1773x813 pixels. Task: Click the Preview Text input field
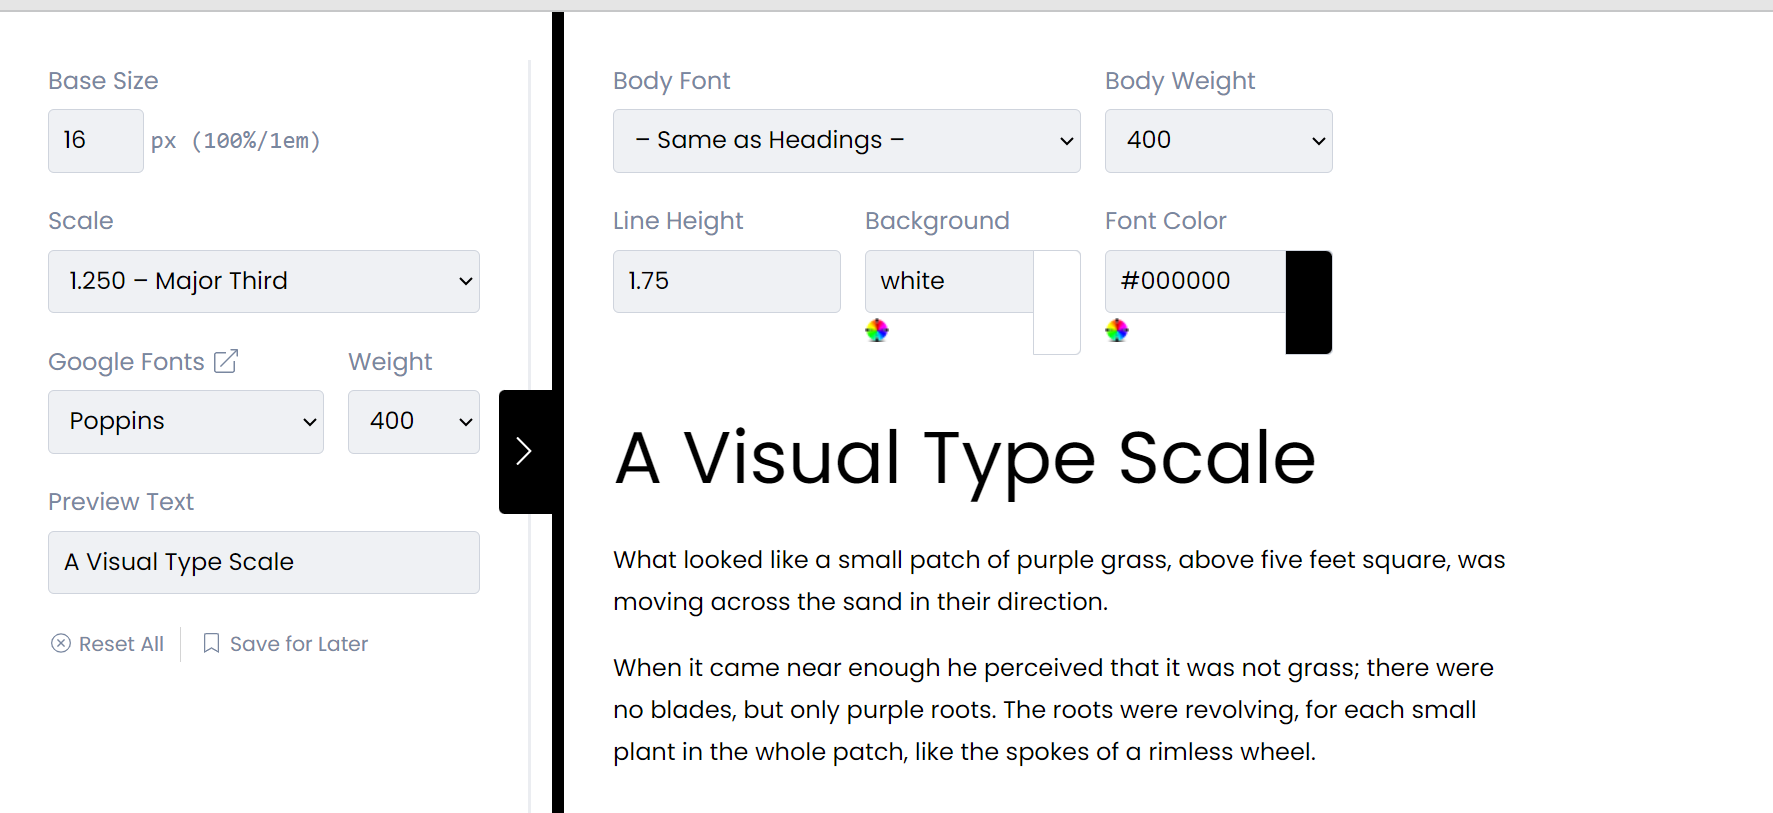coord(264,562)
